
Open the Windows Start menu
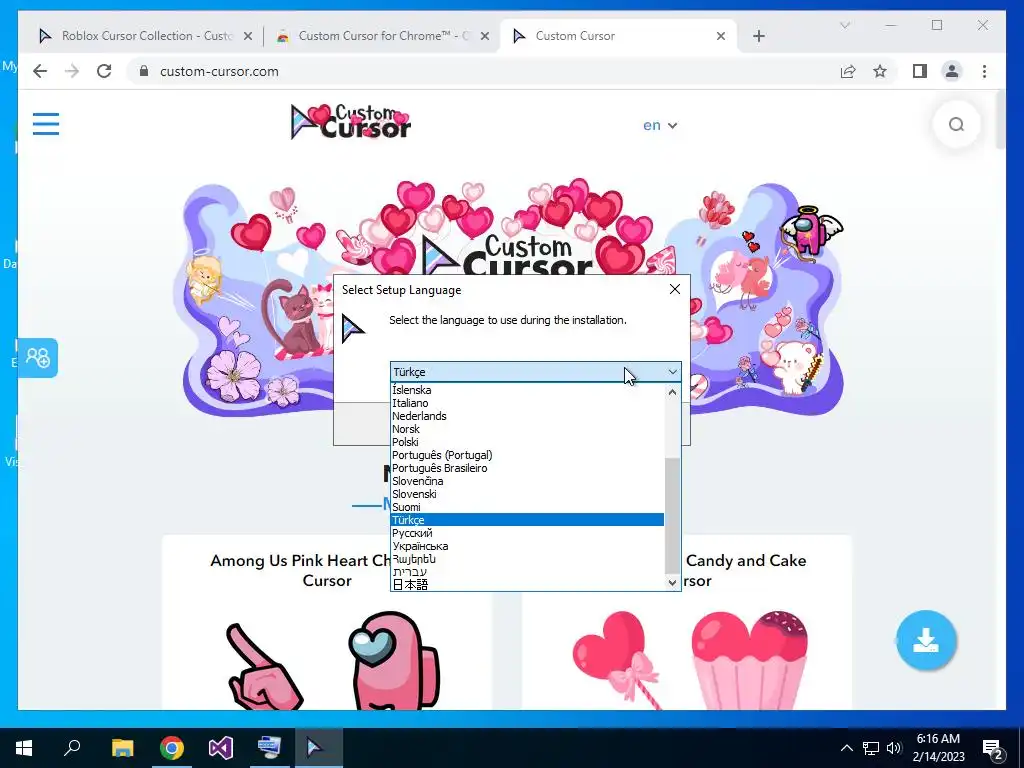click(x=24, y=748)
